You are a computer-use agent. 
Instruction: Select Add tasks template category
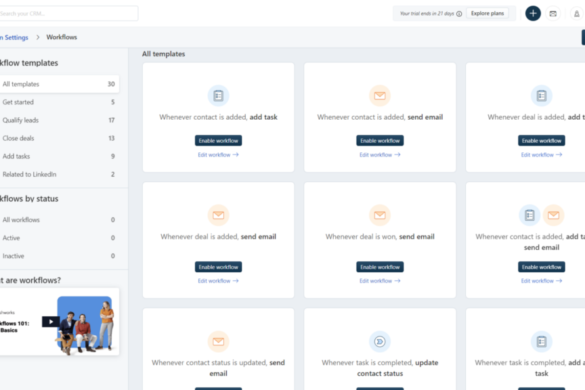[x=59, y=156]
